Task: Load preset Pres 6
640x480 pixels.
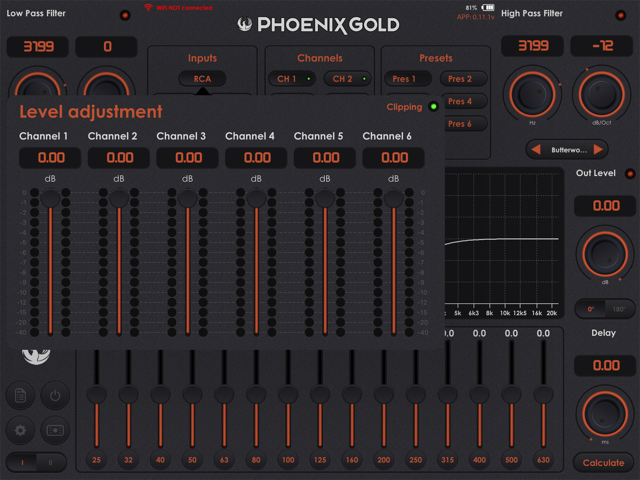Action: (x=465, y=124)
